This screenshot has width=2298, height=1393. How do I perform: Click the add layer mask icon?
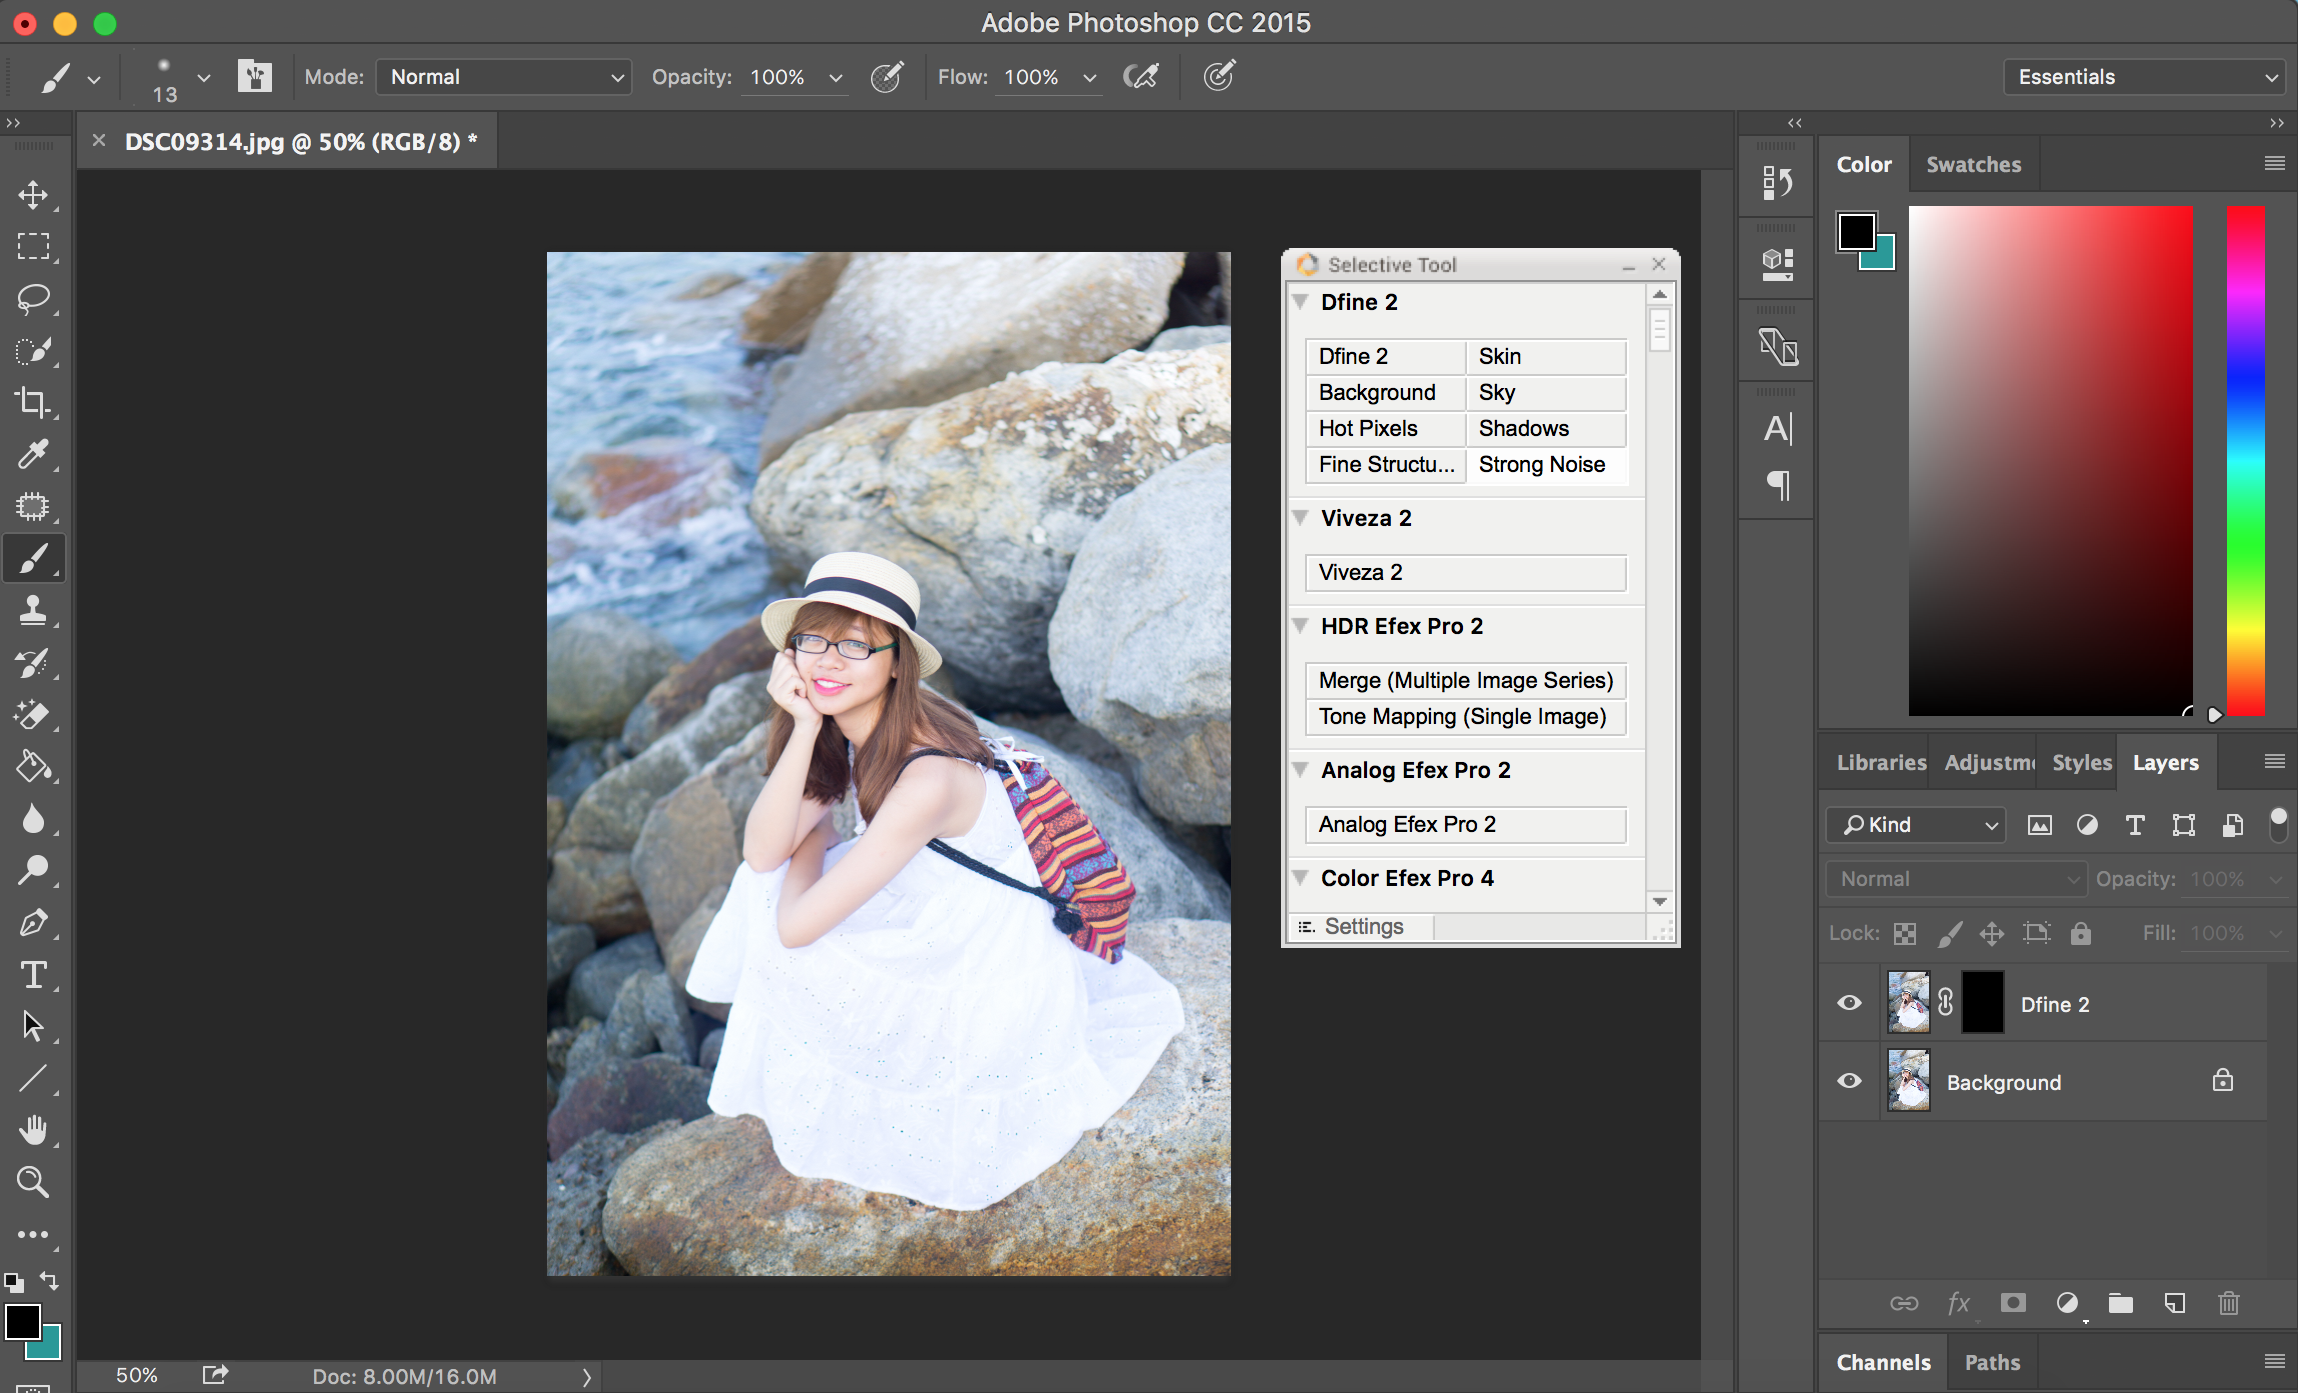2012,1303
